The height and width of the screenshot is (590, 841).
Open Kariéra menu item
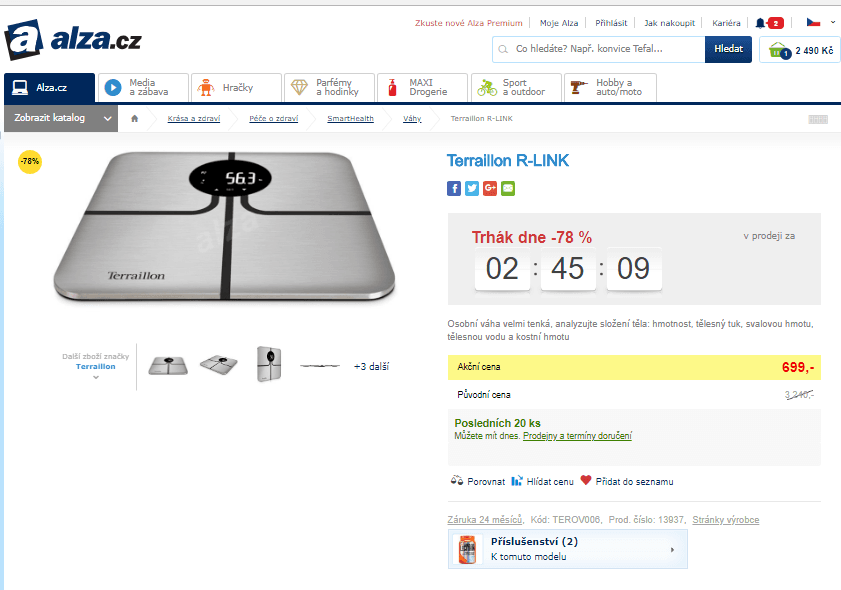point(726,23)
